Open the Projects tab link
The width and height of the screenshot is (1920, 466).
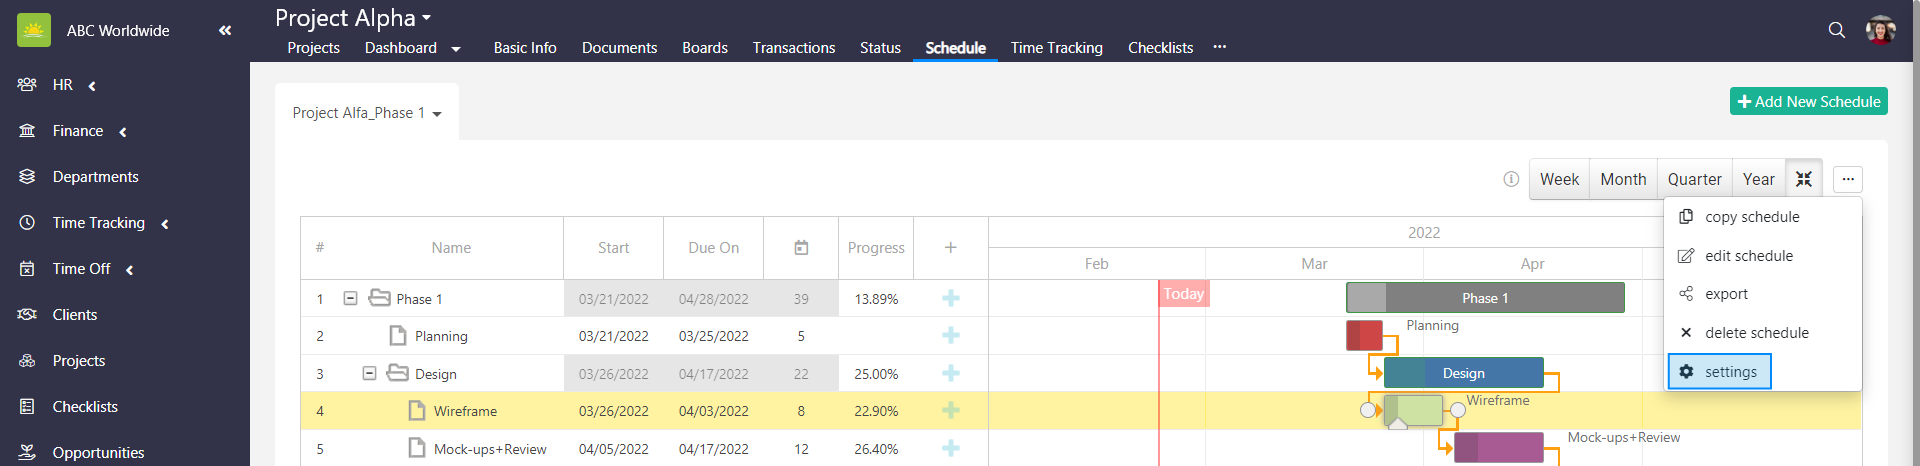point(313,48)
